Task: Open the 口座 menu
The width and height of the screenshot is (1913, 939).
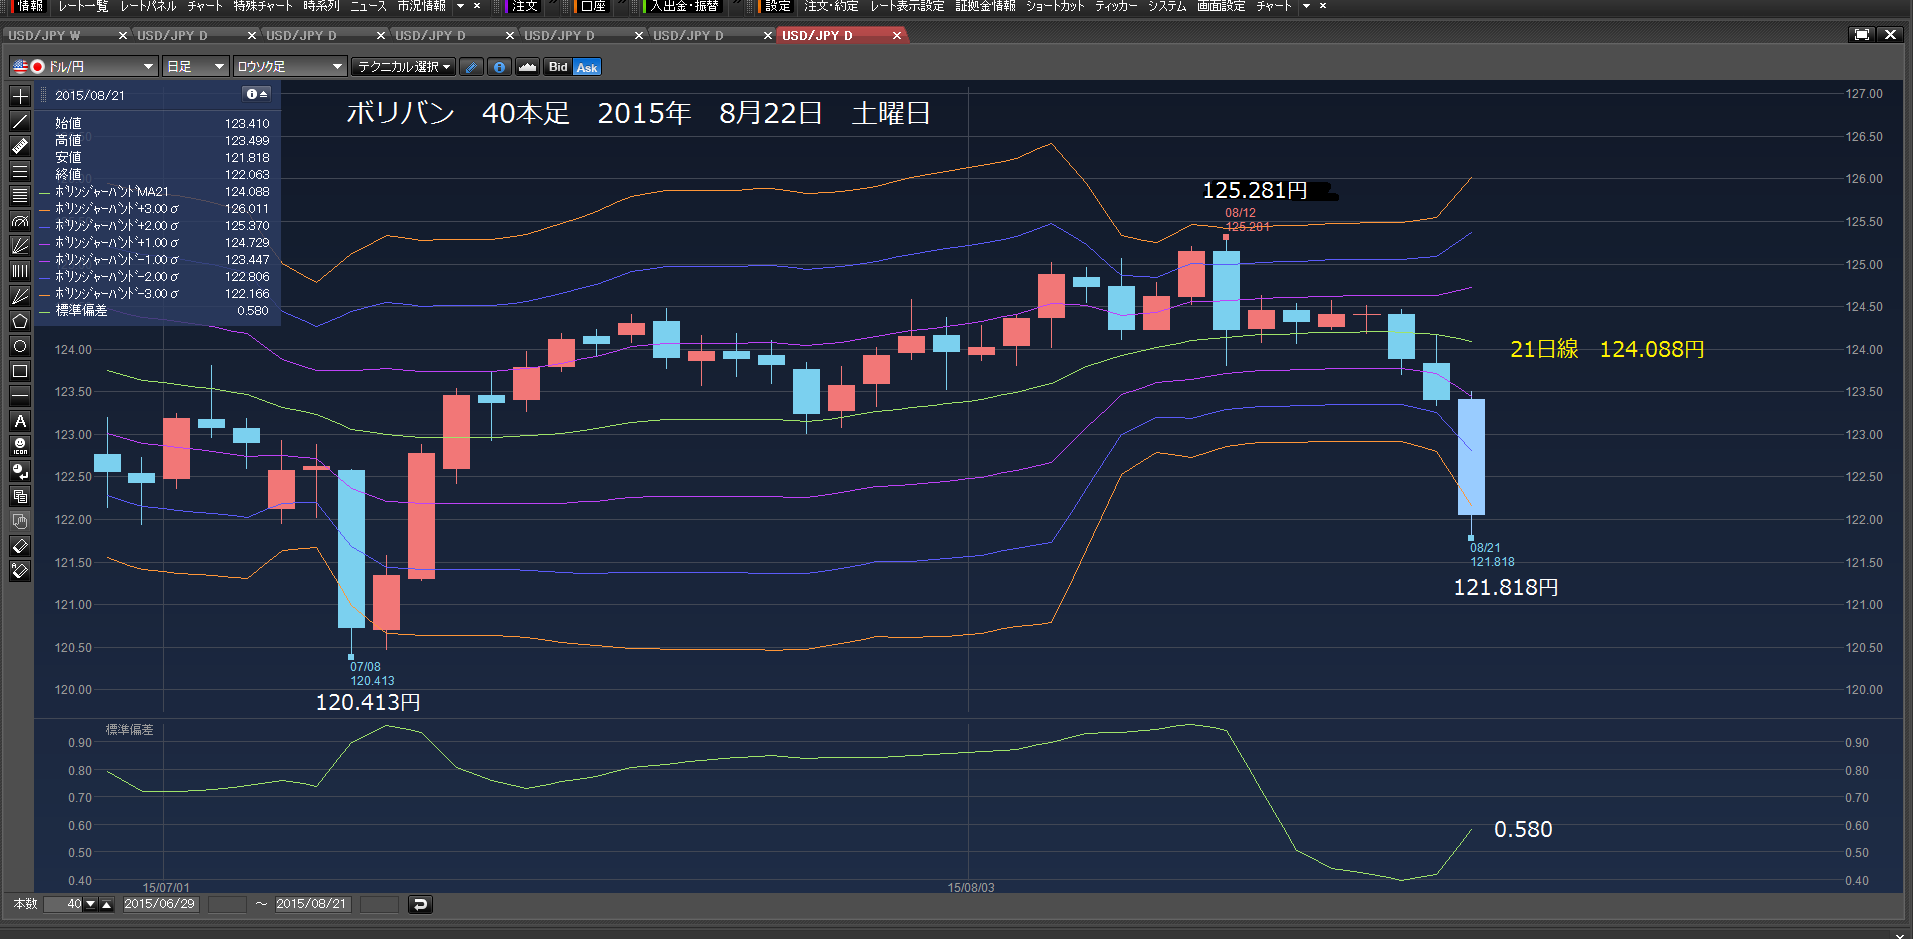Action: pyautogui.click(x=592, y=6)
